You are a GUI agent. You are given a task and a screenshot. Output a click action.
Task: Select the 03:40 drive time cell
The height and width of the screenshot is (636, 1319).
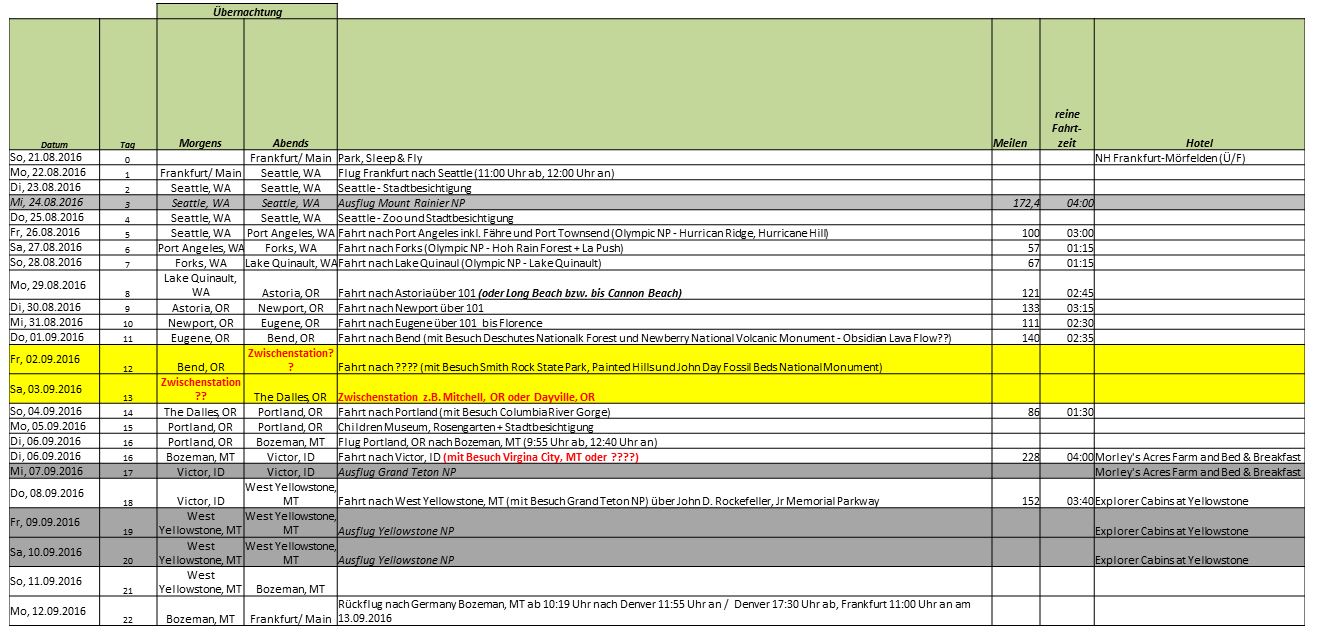click(1066, 500)
